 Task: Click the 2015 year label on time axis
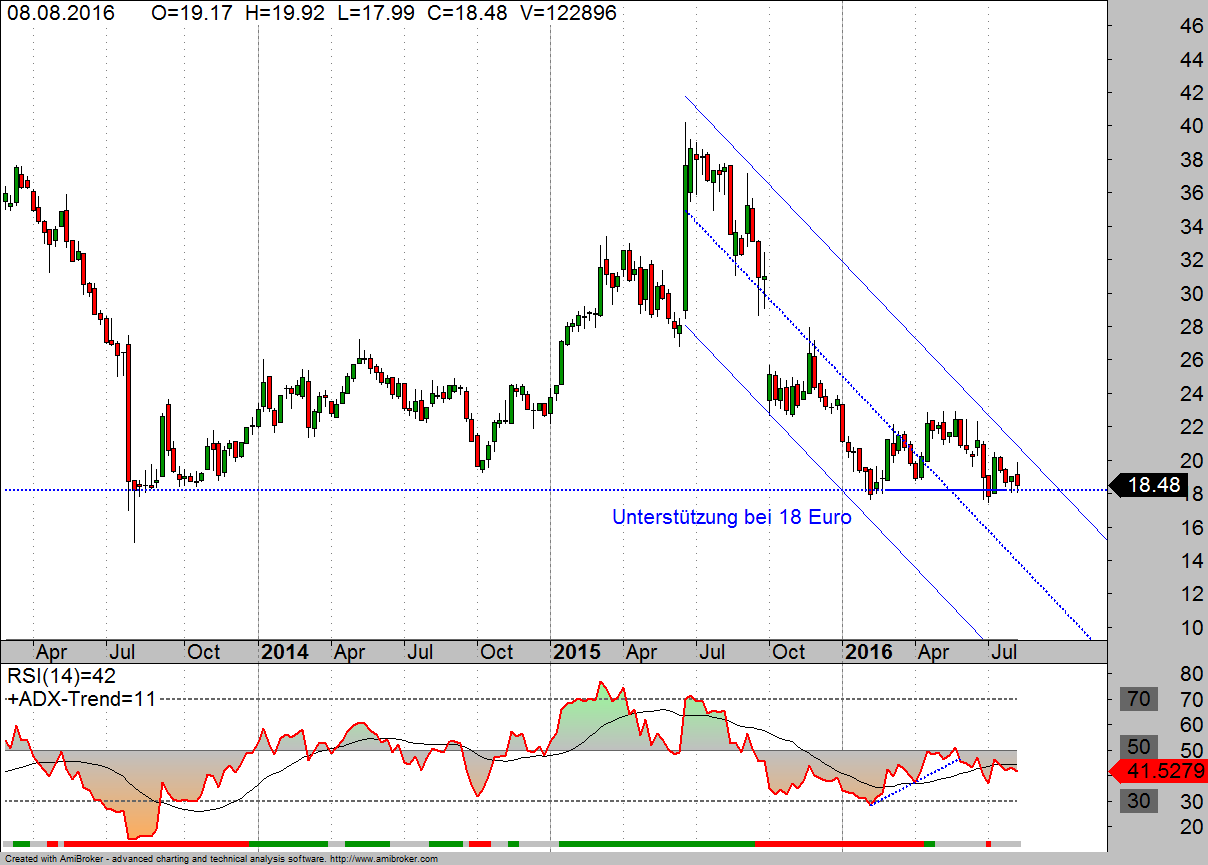coord(577,652)
